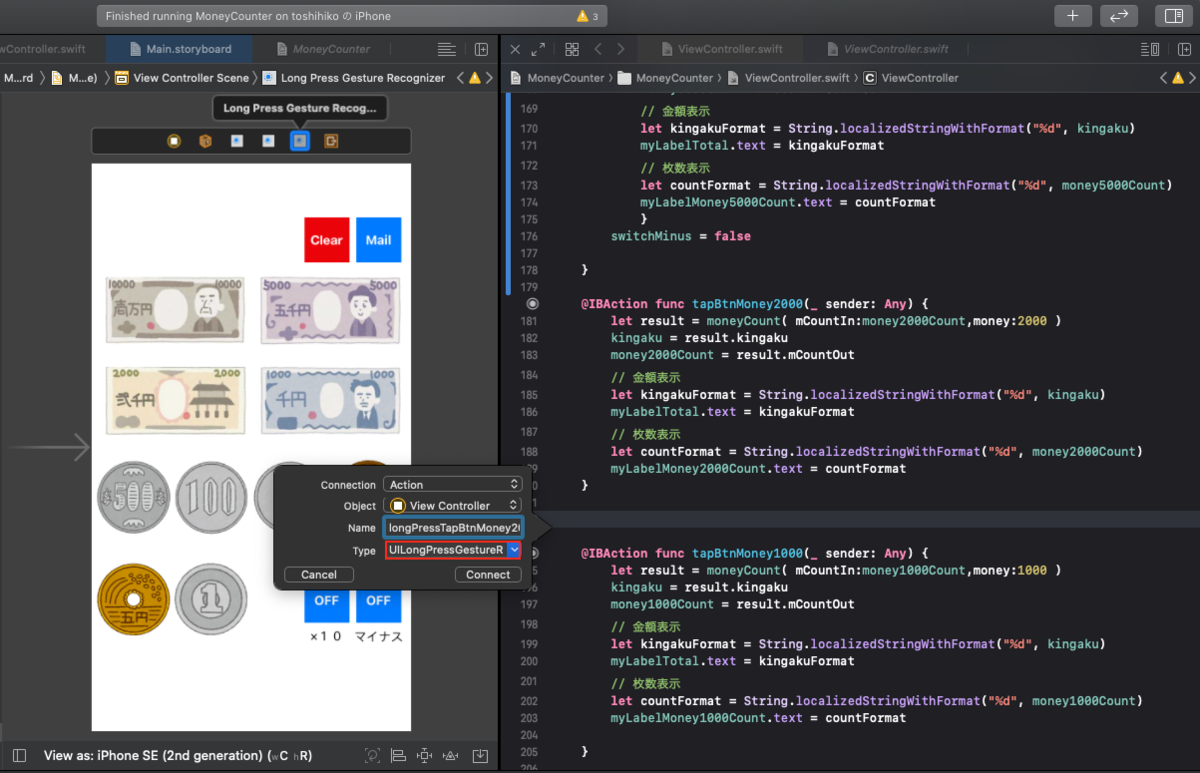The height and width of the screenshot is (773, 1200).
Task: Go to next issue in right jump bar
Action: point(1193,78)
